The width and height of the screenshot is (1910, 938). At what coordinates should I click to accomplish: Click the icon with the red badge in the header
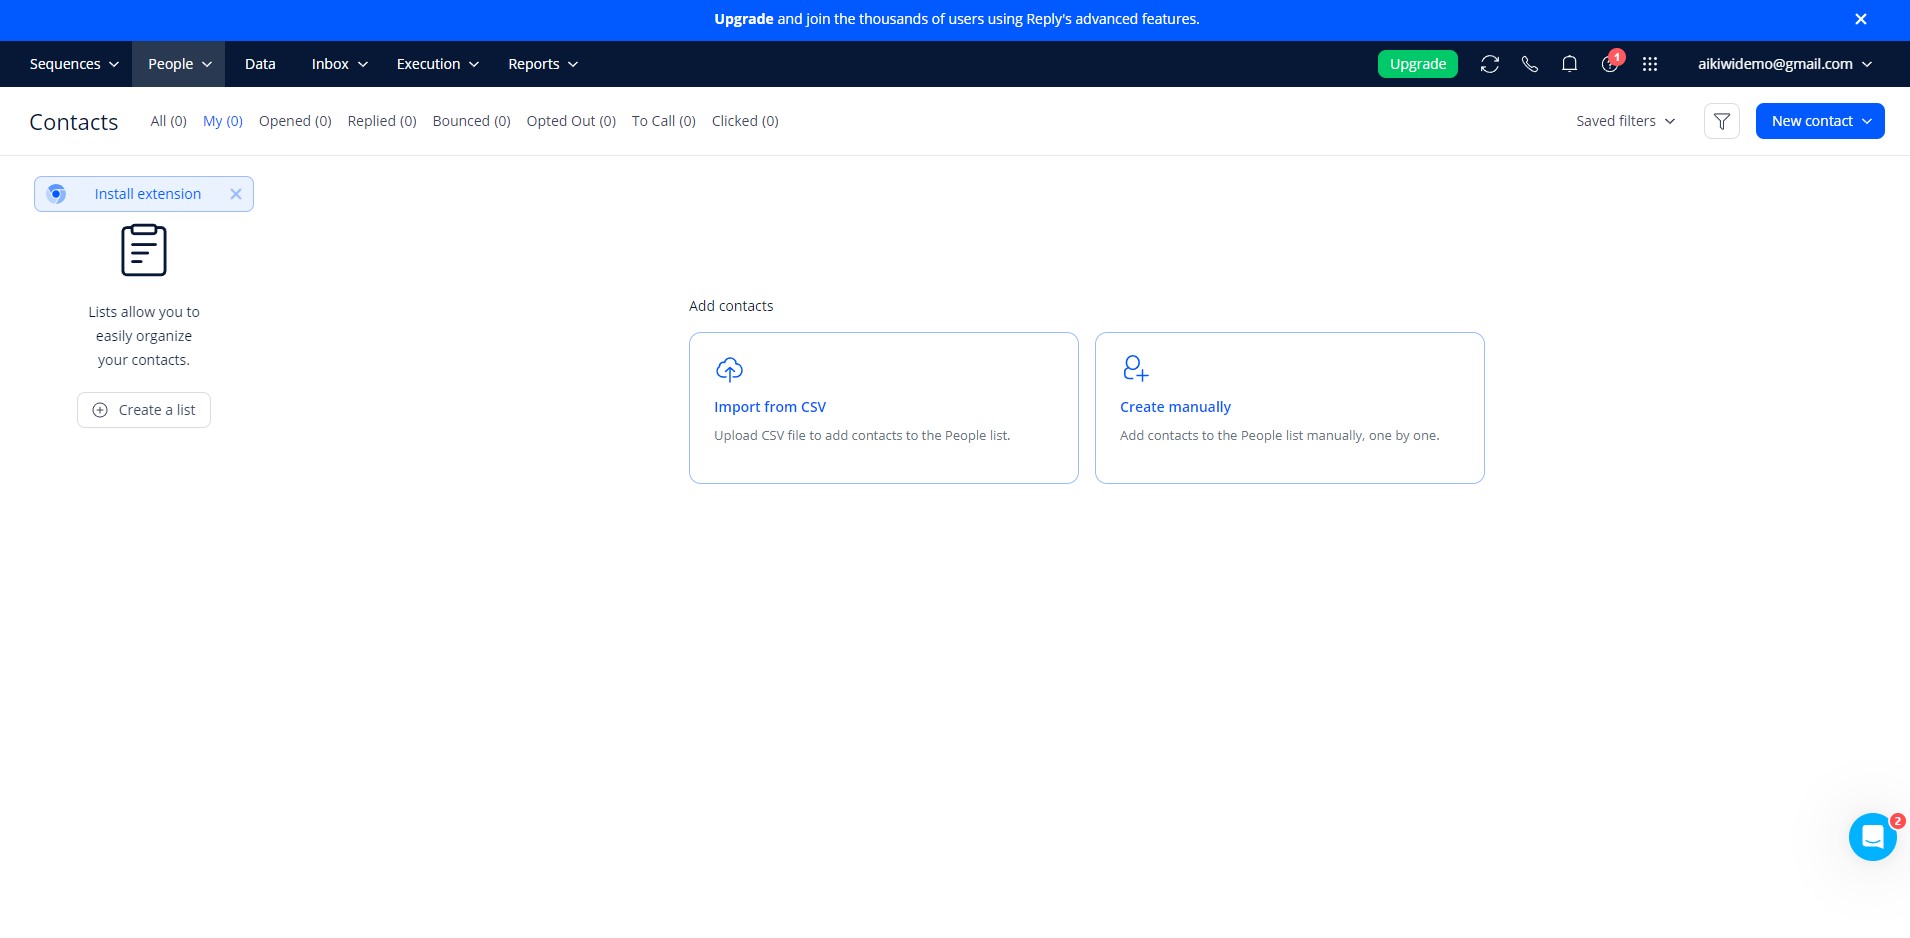1610,63
